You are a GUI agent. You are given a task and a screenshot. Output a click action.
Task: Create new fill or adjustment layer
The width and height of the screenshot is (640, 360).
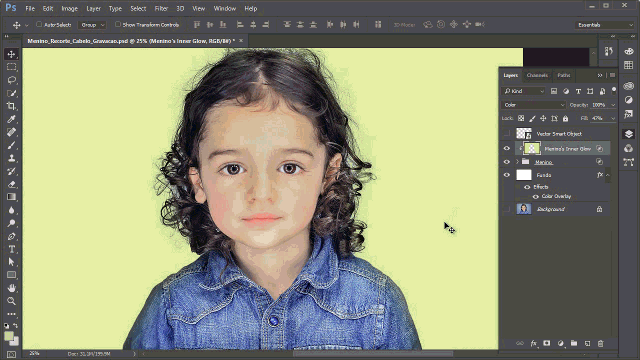point(561,343)
